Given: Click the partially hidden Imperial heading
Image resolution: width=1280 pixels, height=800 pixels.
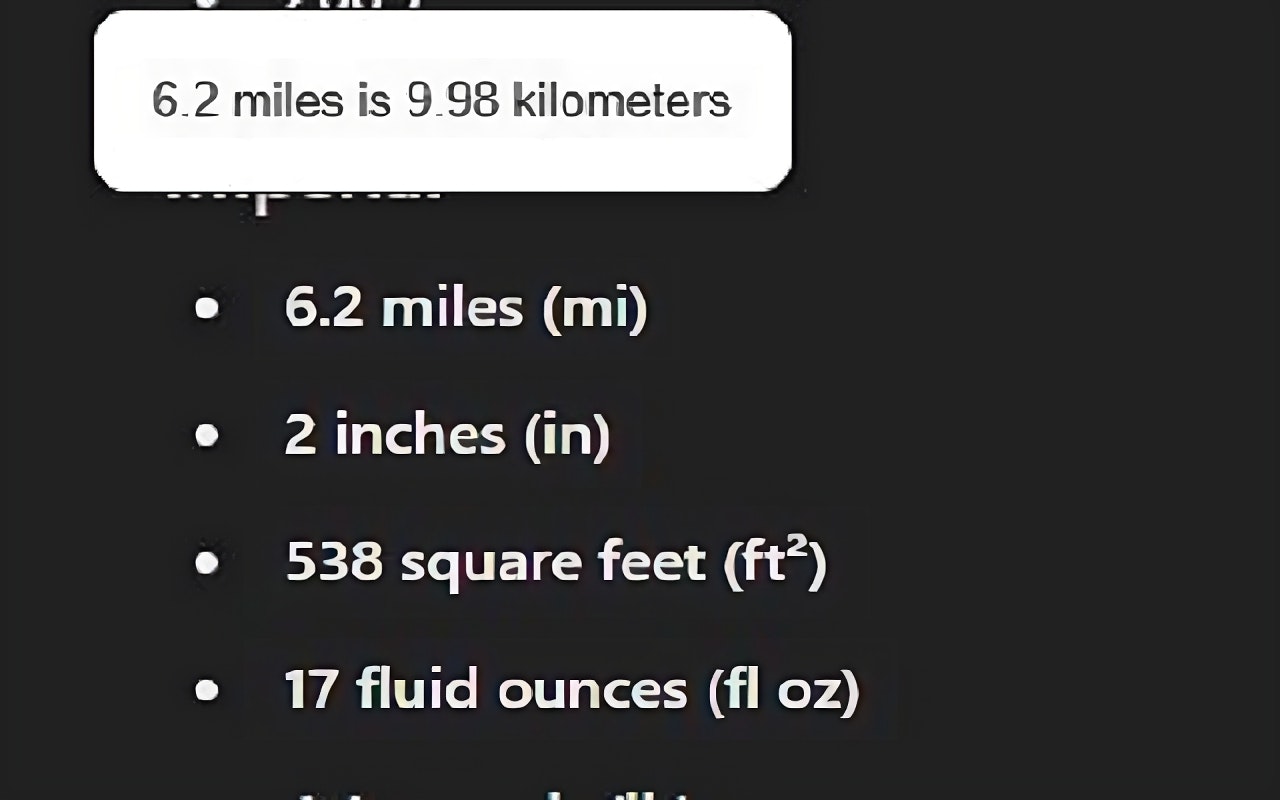Looking at the screenshot, I should (304, 198).
